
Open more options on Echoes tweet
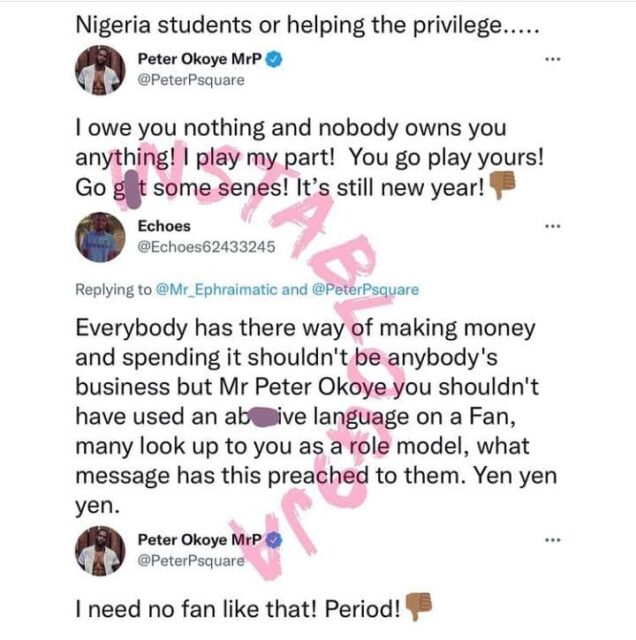553,226
